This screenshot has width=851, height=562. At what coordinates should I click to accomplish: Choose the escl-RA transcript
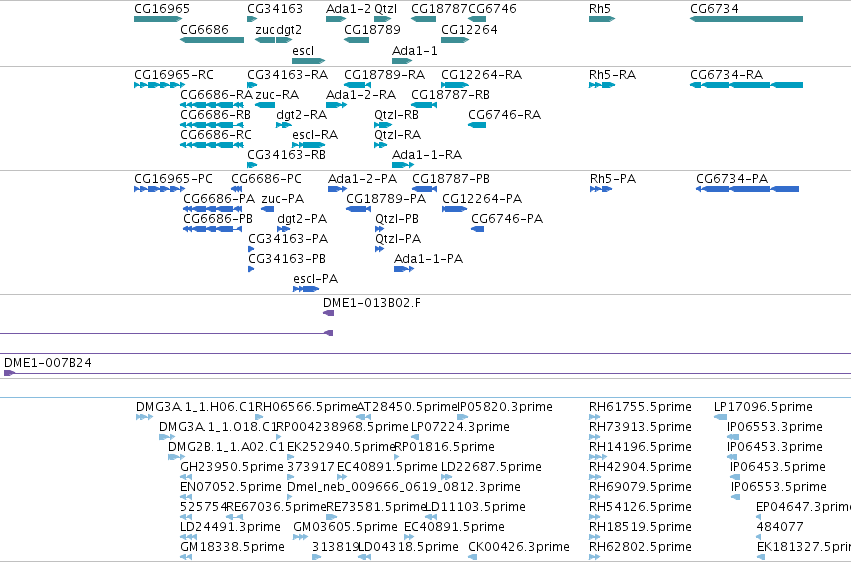coord(308,145)
